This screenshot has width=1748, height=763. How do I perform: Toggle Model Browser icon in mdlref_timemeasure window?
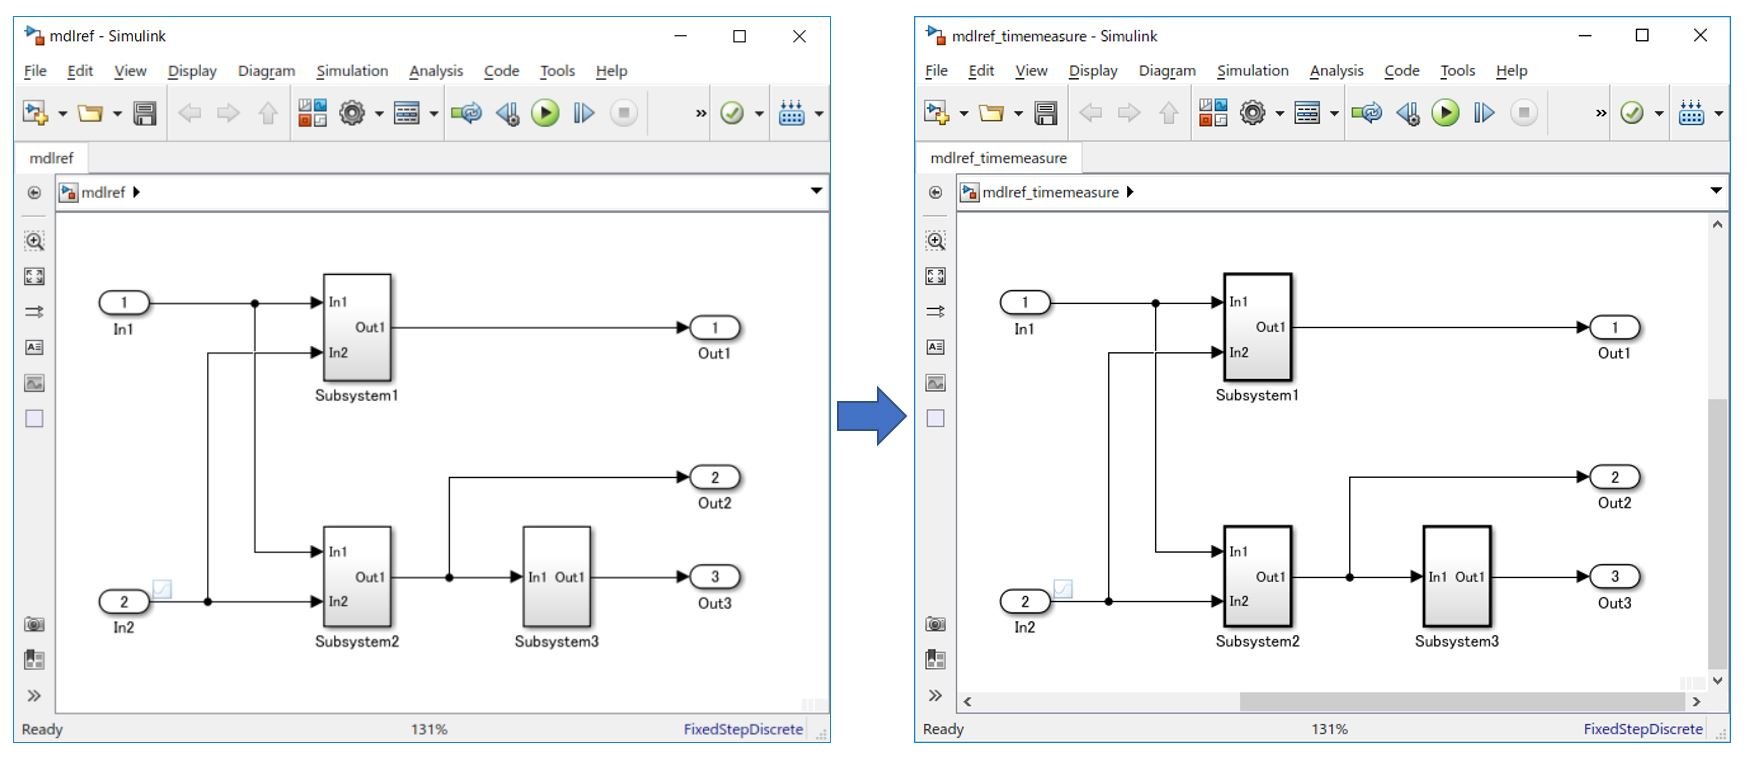935,660
